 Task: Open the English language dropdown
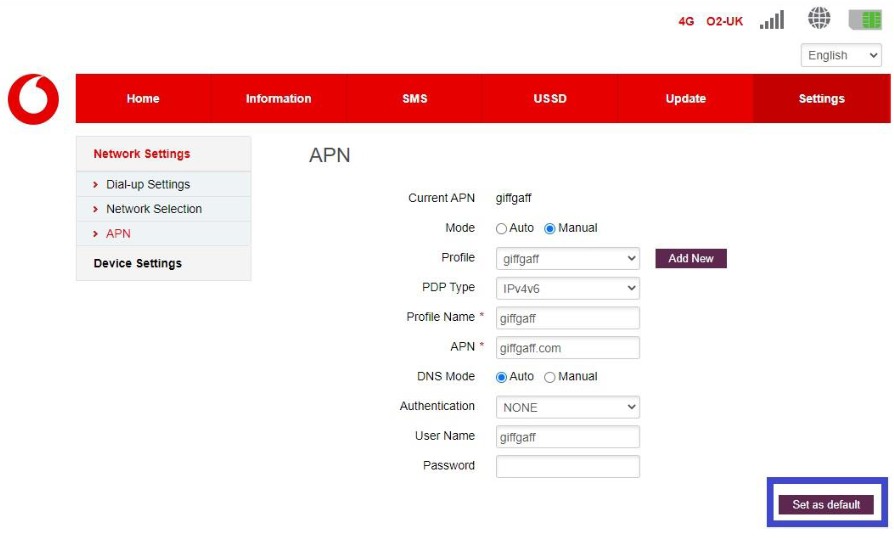coord(841,56)
